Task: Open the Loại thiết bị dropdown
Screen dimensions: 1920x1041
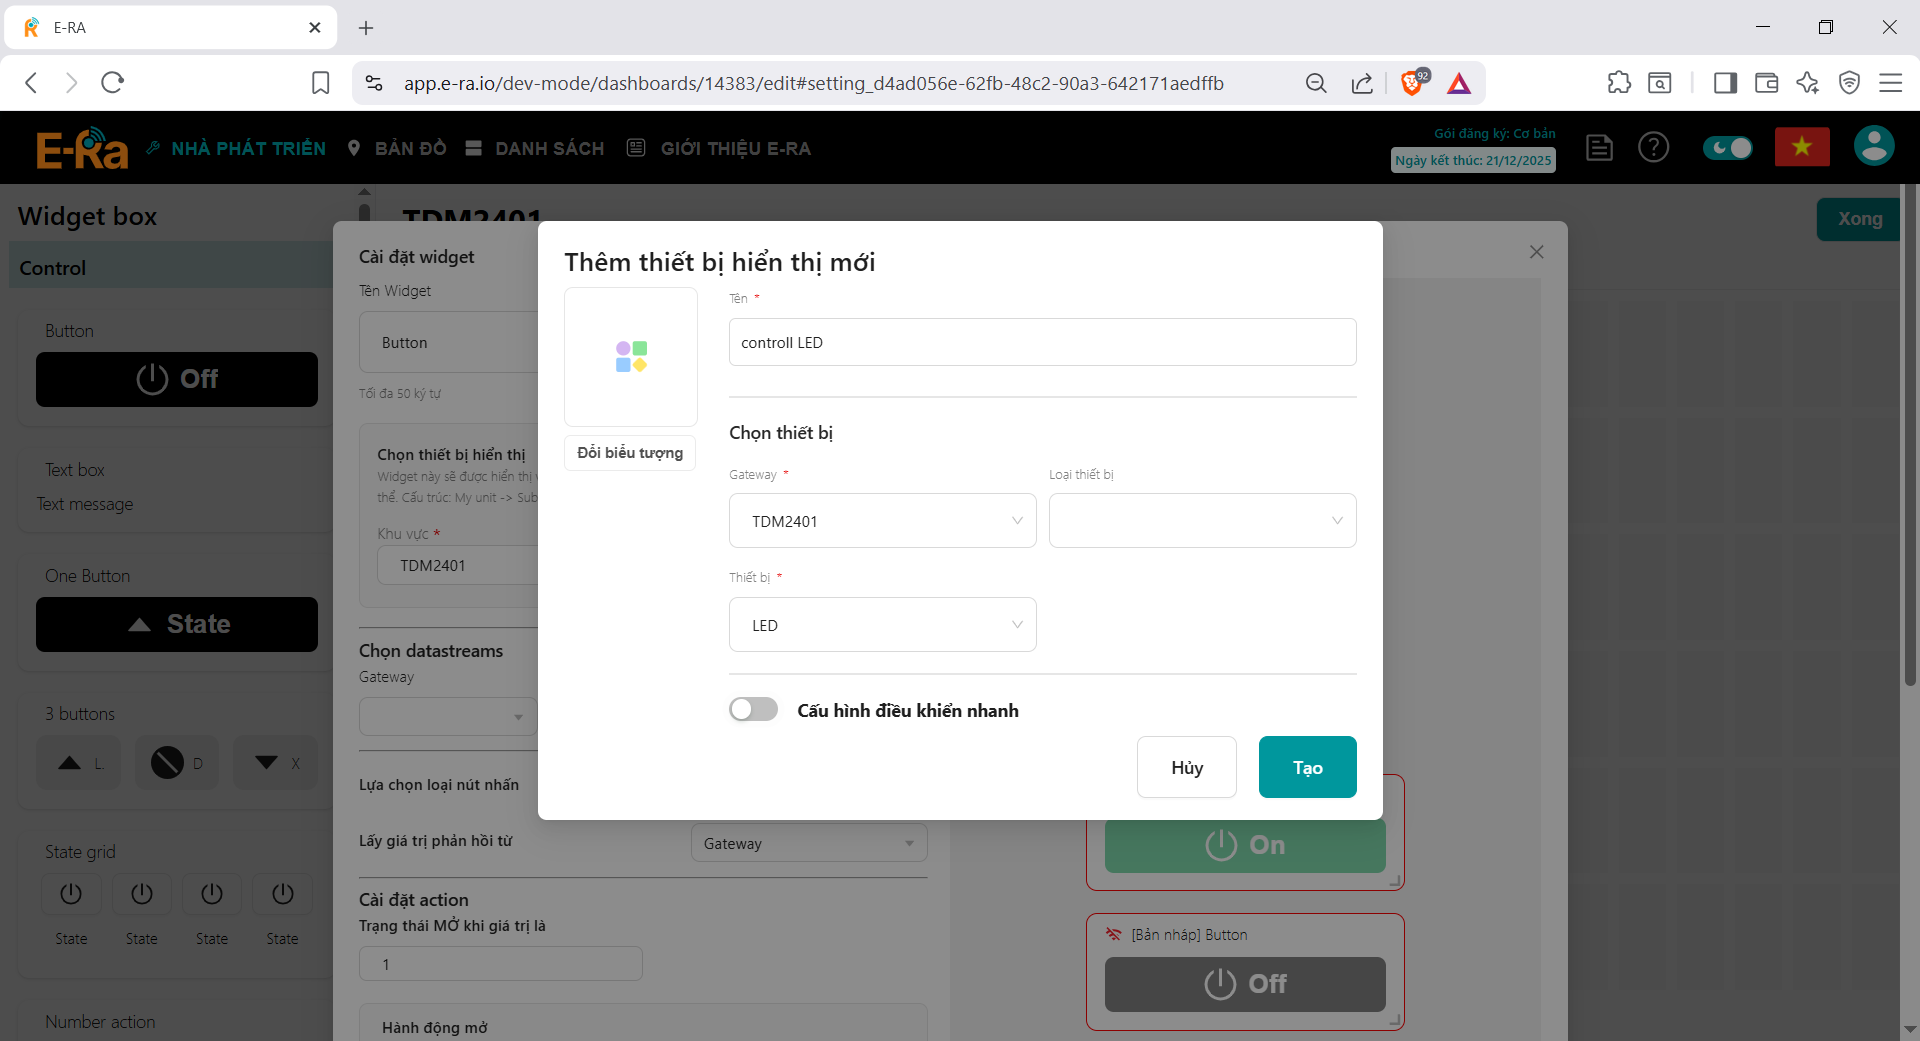Action: [x=1201, y=521]
